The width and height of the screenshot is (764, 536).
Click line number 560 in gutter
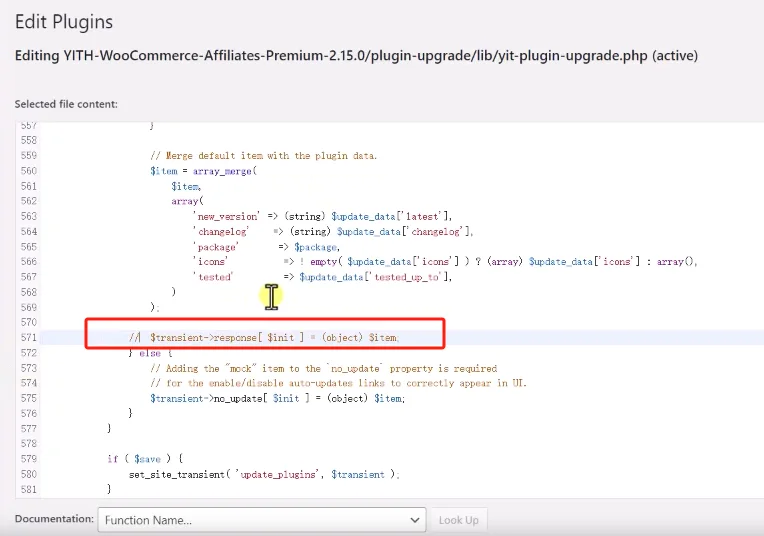(29, 171)
